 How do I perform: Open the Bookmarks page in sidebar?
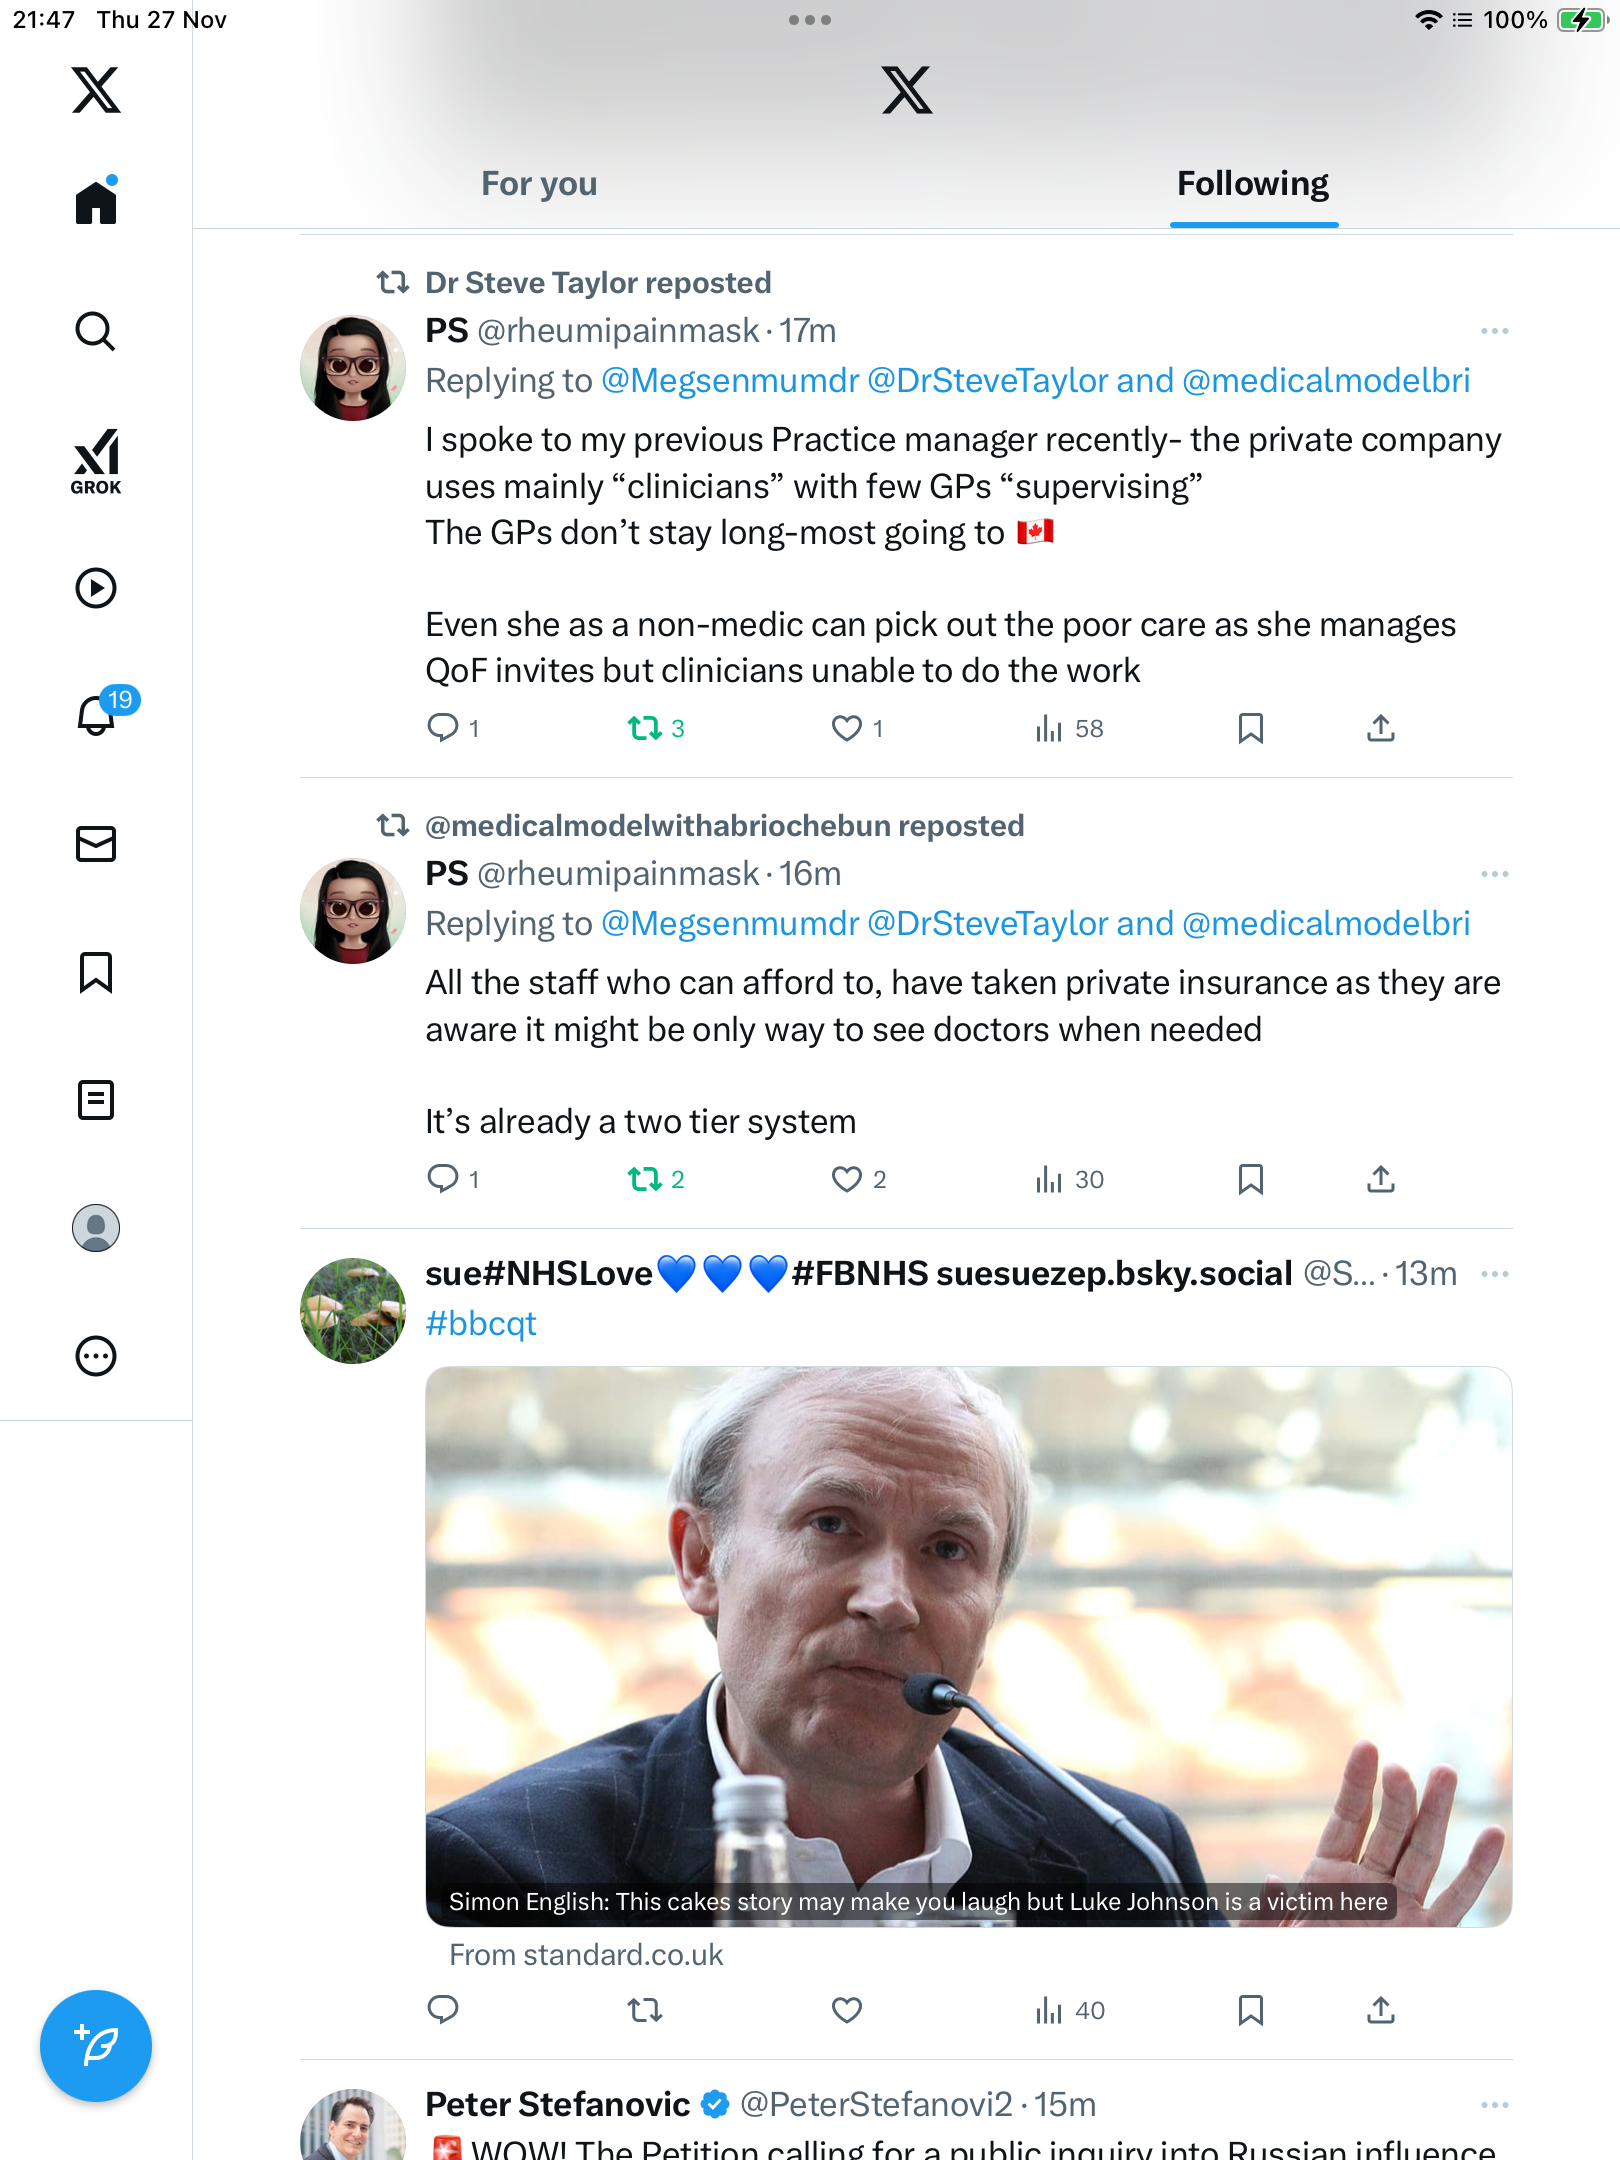96,972
